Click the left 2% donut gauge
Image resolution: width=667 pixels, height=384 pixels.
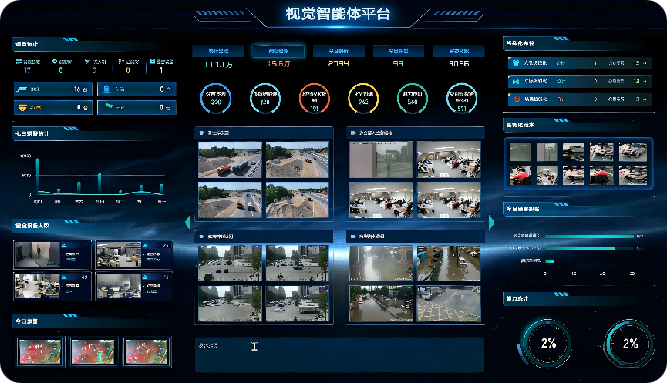[548, 343]
